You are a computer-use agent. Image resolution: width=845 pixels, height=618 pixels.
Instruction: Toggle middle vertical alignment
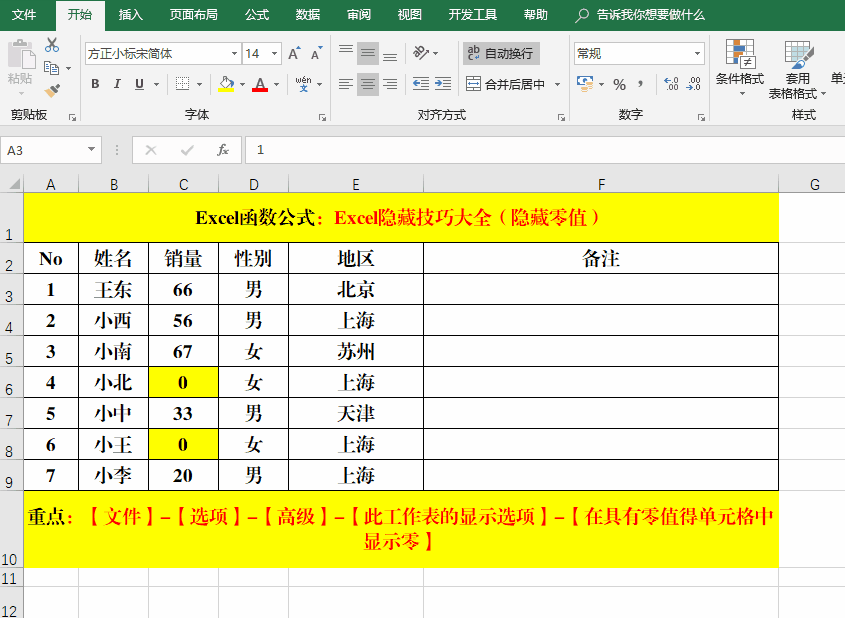point(368,53)
